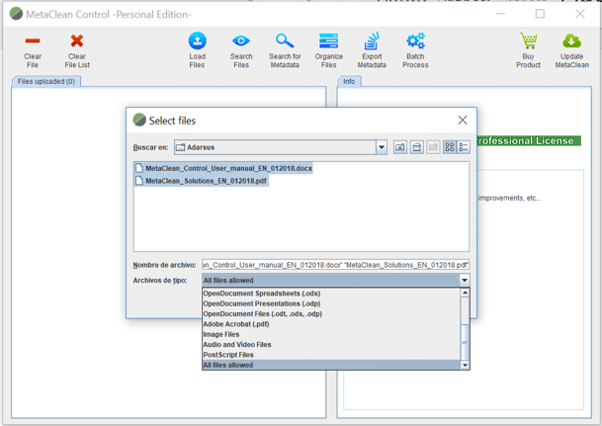Click the Clear File List icon
The height and width of the screenshot is (426, 602).
tap(77, 41)
